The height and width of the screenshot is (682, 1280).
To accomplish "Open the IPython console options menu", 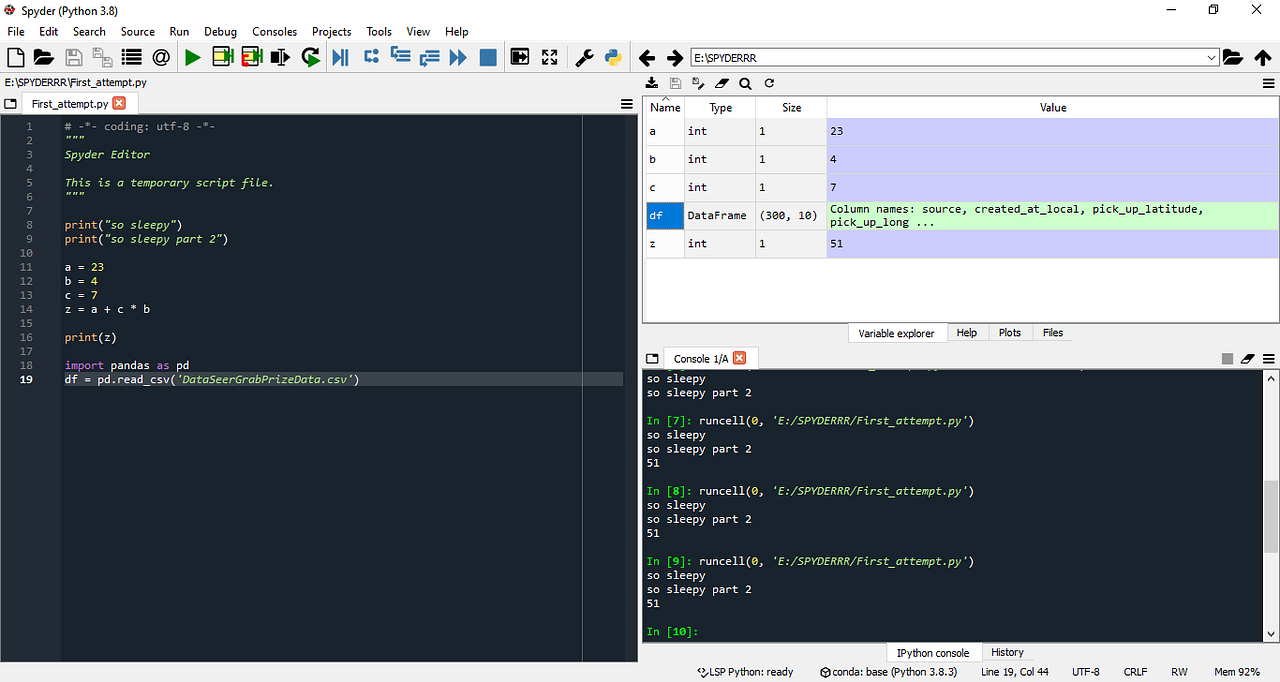I will (1268, 358).
